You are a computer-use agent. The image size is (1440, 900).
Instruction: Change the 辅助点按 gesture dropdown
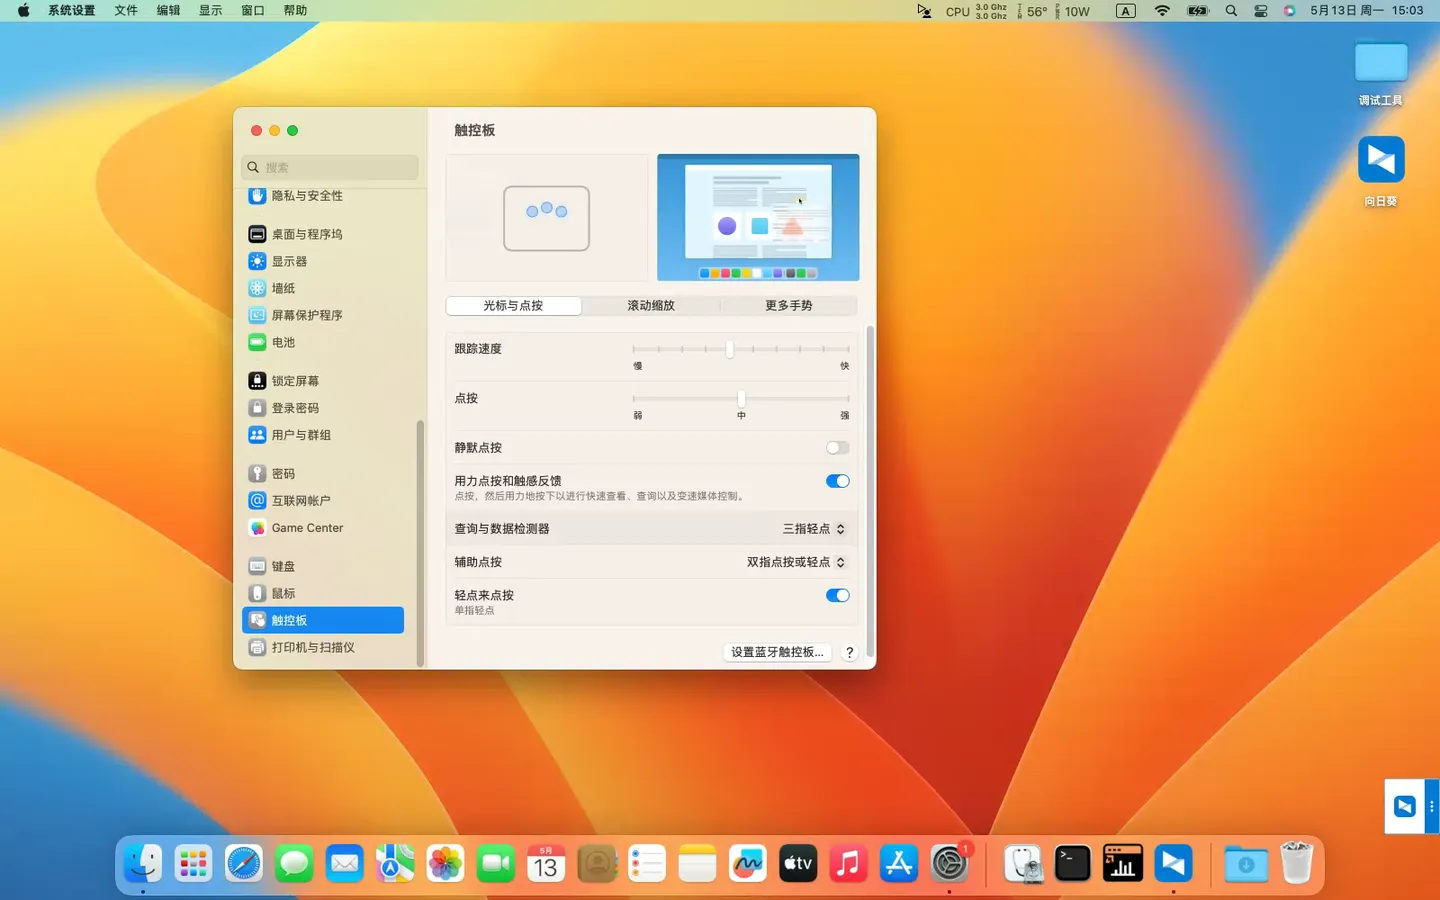[795, 562]
